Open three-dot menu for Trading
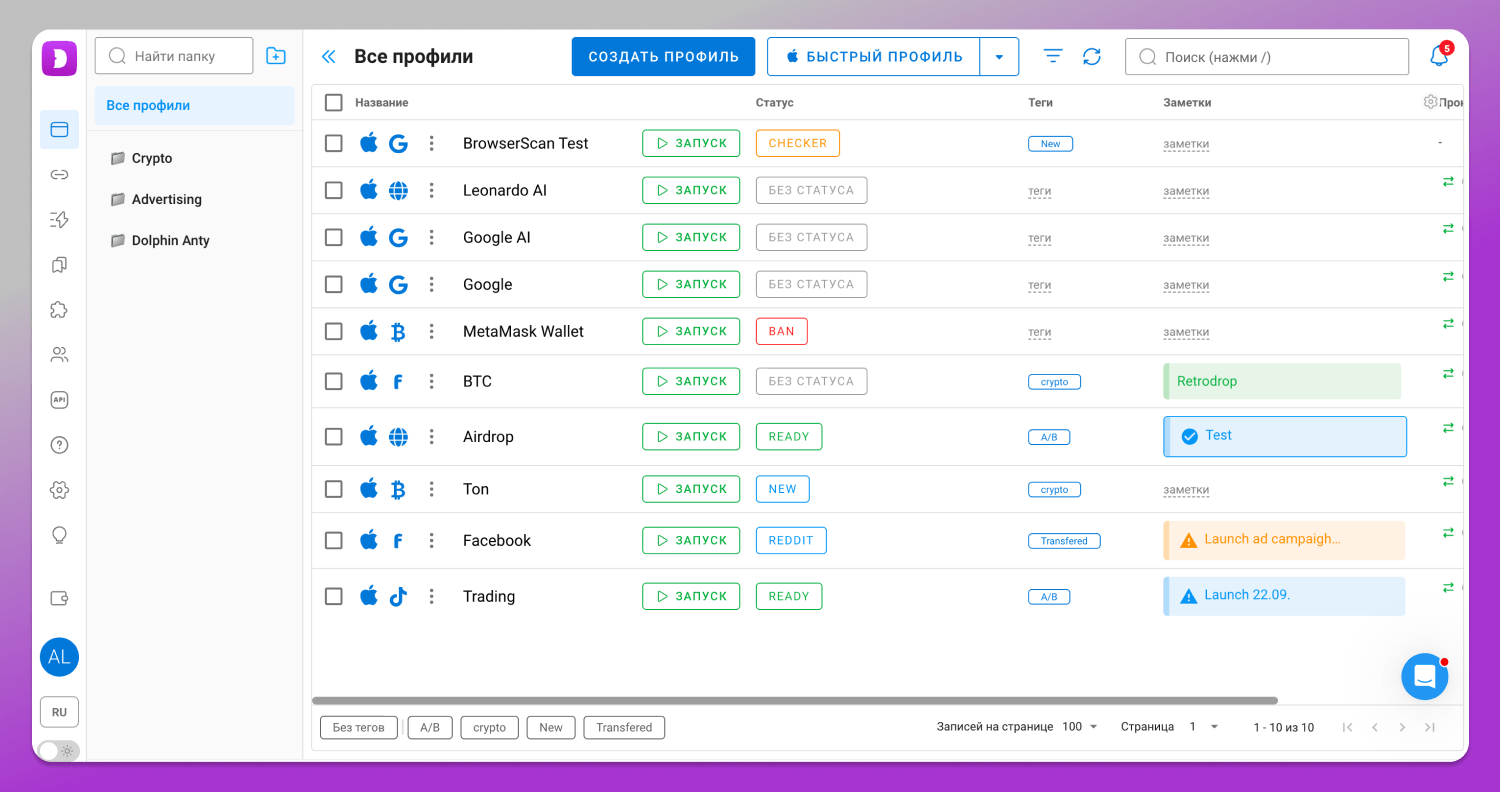This screenshot has width=1500, height=792. point(432,596)
